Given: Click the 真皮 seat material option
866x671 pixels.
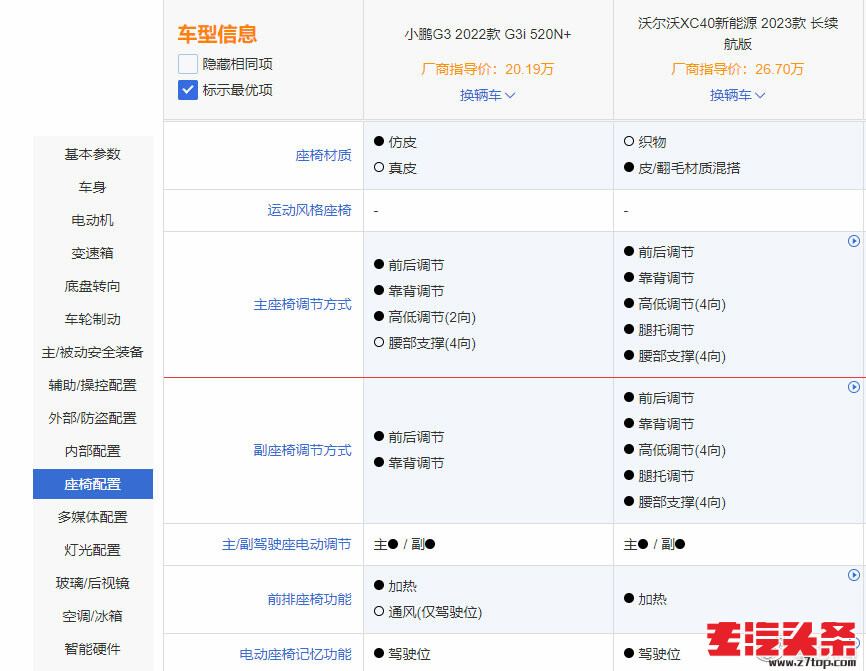Looking at the screenshot, I should 402,168.
